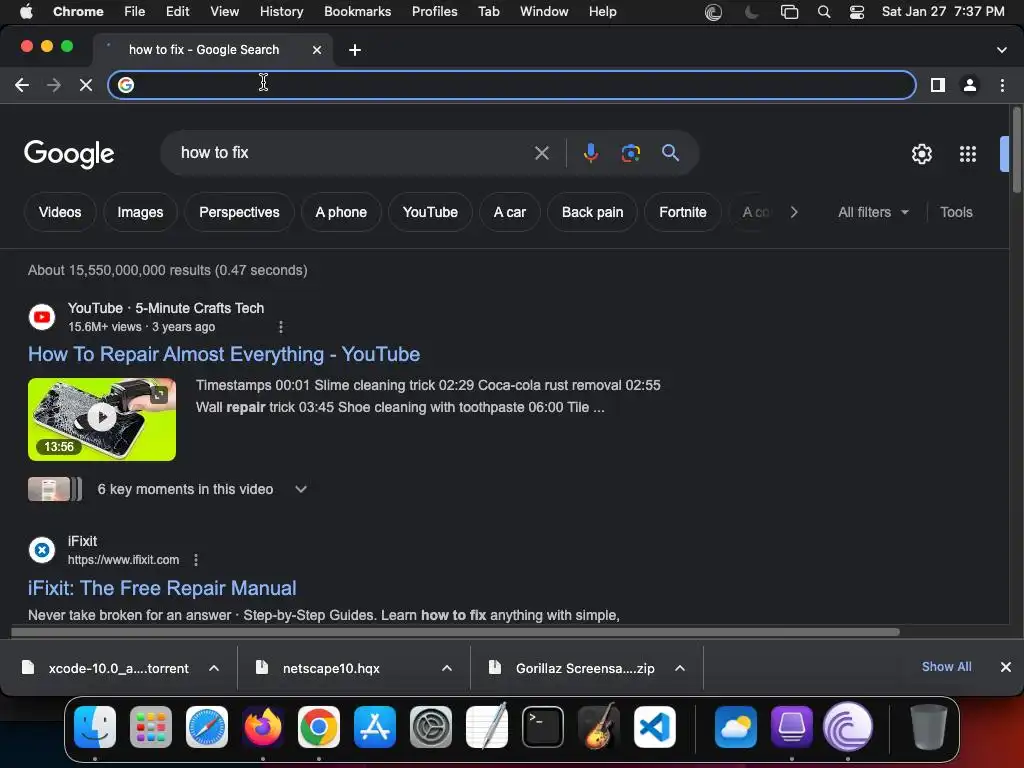Submit search with magnifier icon

pos(670,153)
